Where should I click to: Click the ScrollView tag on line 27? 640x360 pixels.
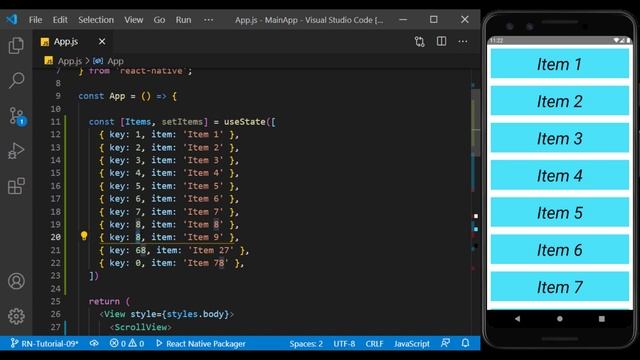(x=141, y=327)
